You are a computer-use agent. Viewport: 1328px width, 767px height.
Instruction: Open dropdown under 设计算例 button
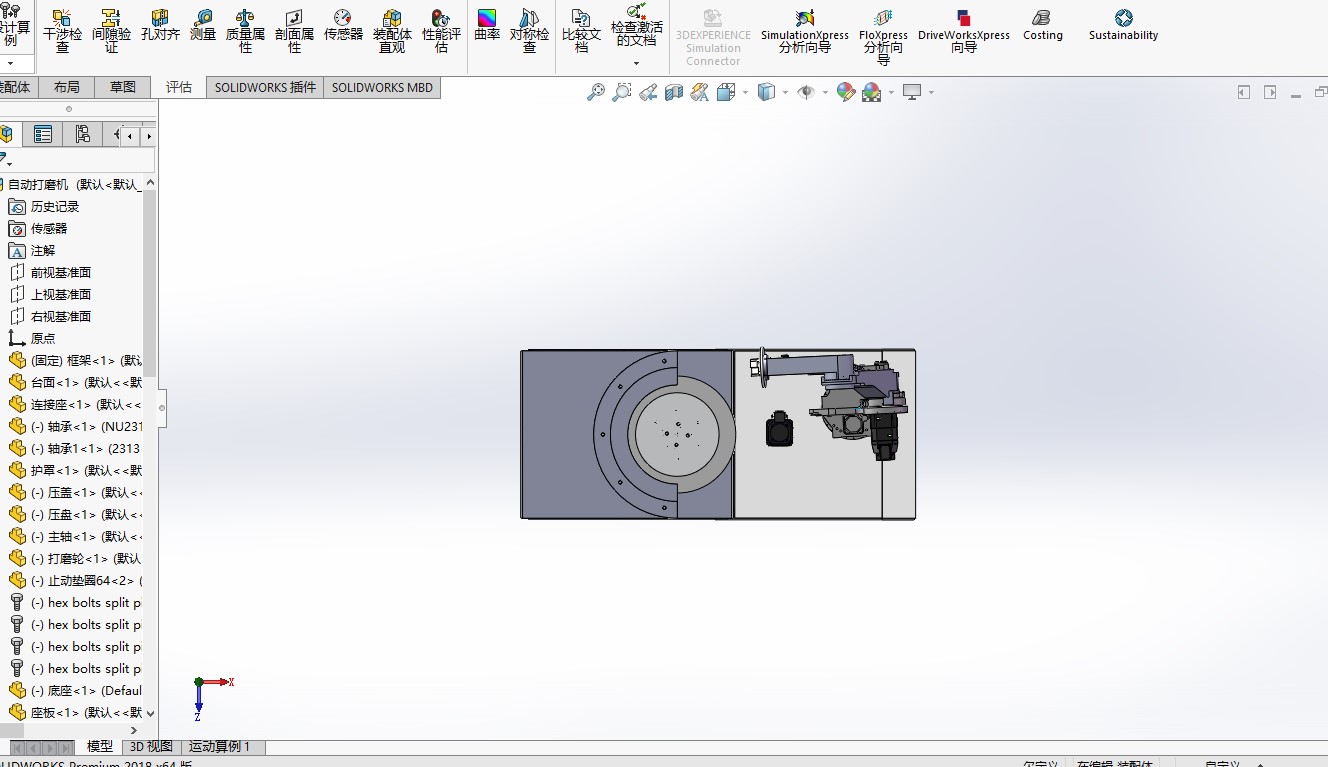(x=10, y=63)
